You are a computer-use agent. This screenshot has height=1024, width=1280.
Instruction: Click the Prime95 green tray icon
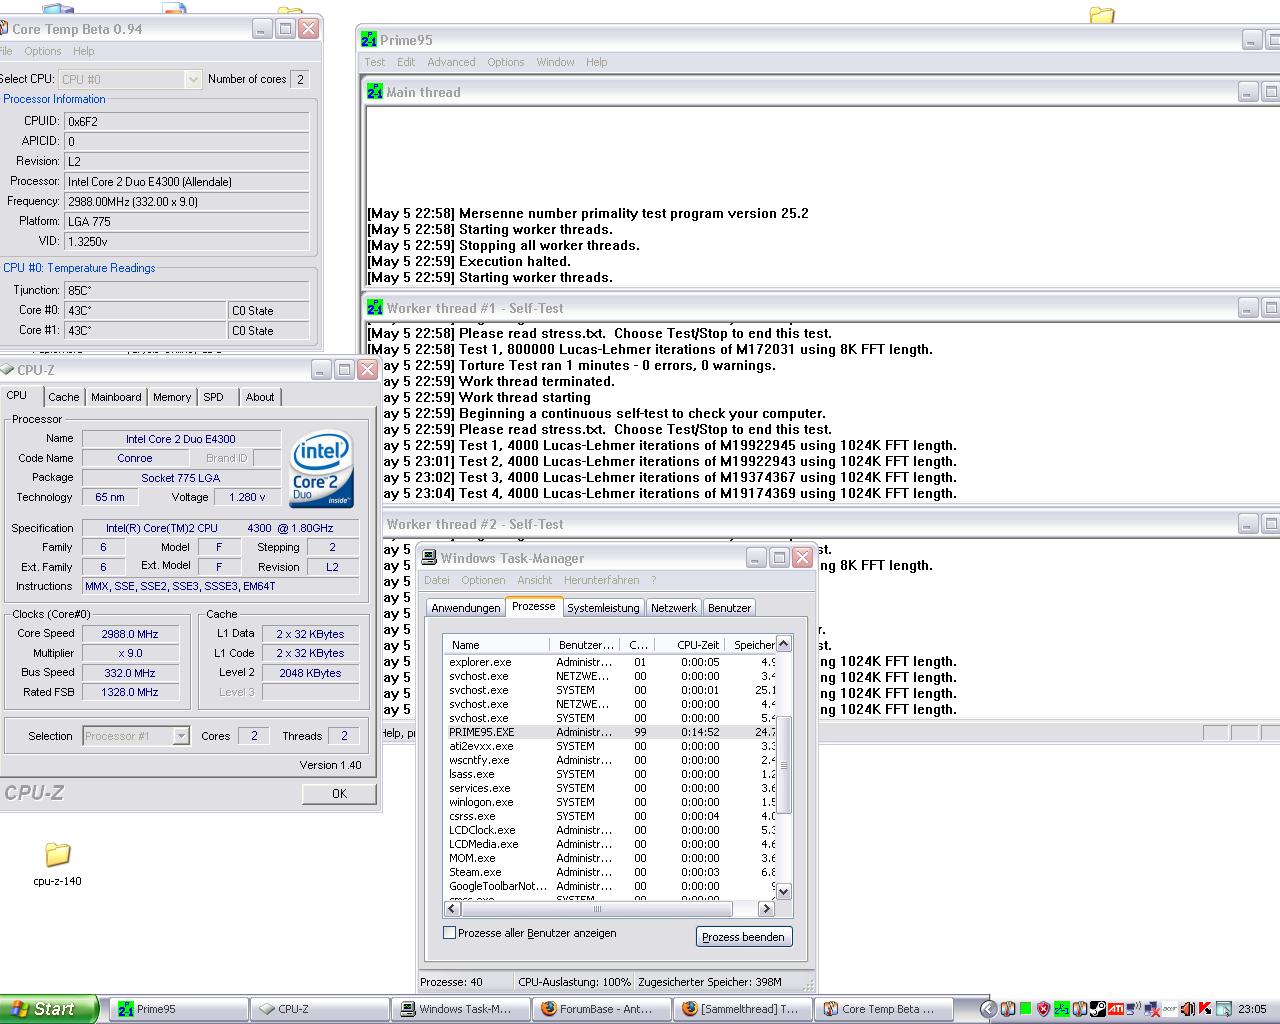[x=1061, y=1009]
